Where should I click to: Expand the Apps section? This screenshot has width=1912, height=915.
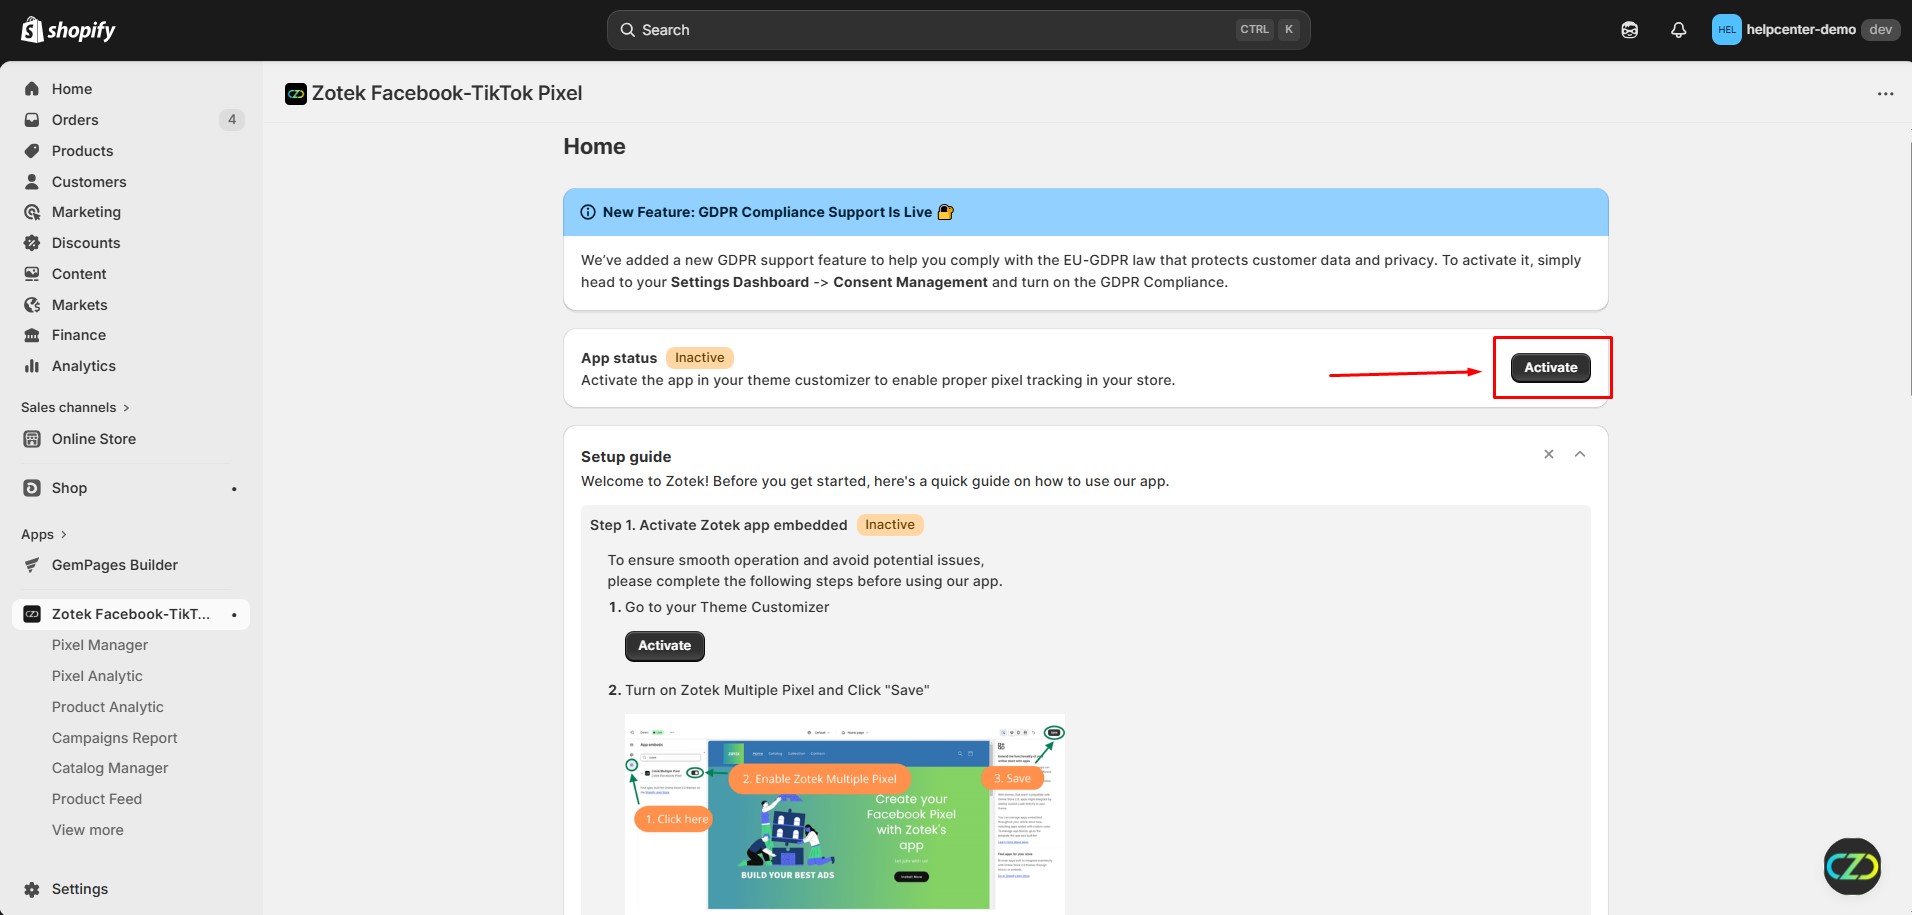click(x=44, y=535)
